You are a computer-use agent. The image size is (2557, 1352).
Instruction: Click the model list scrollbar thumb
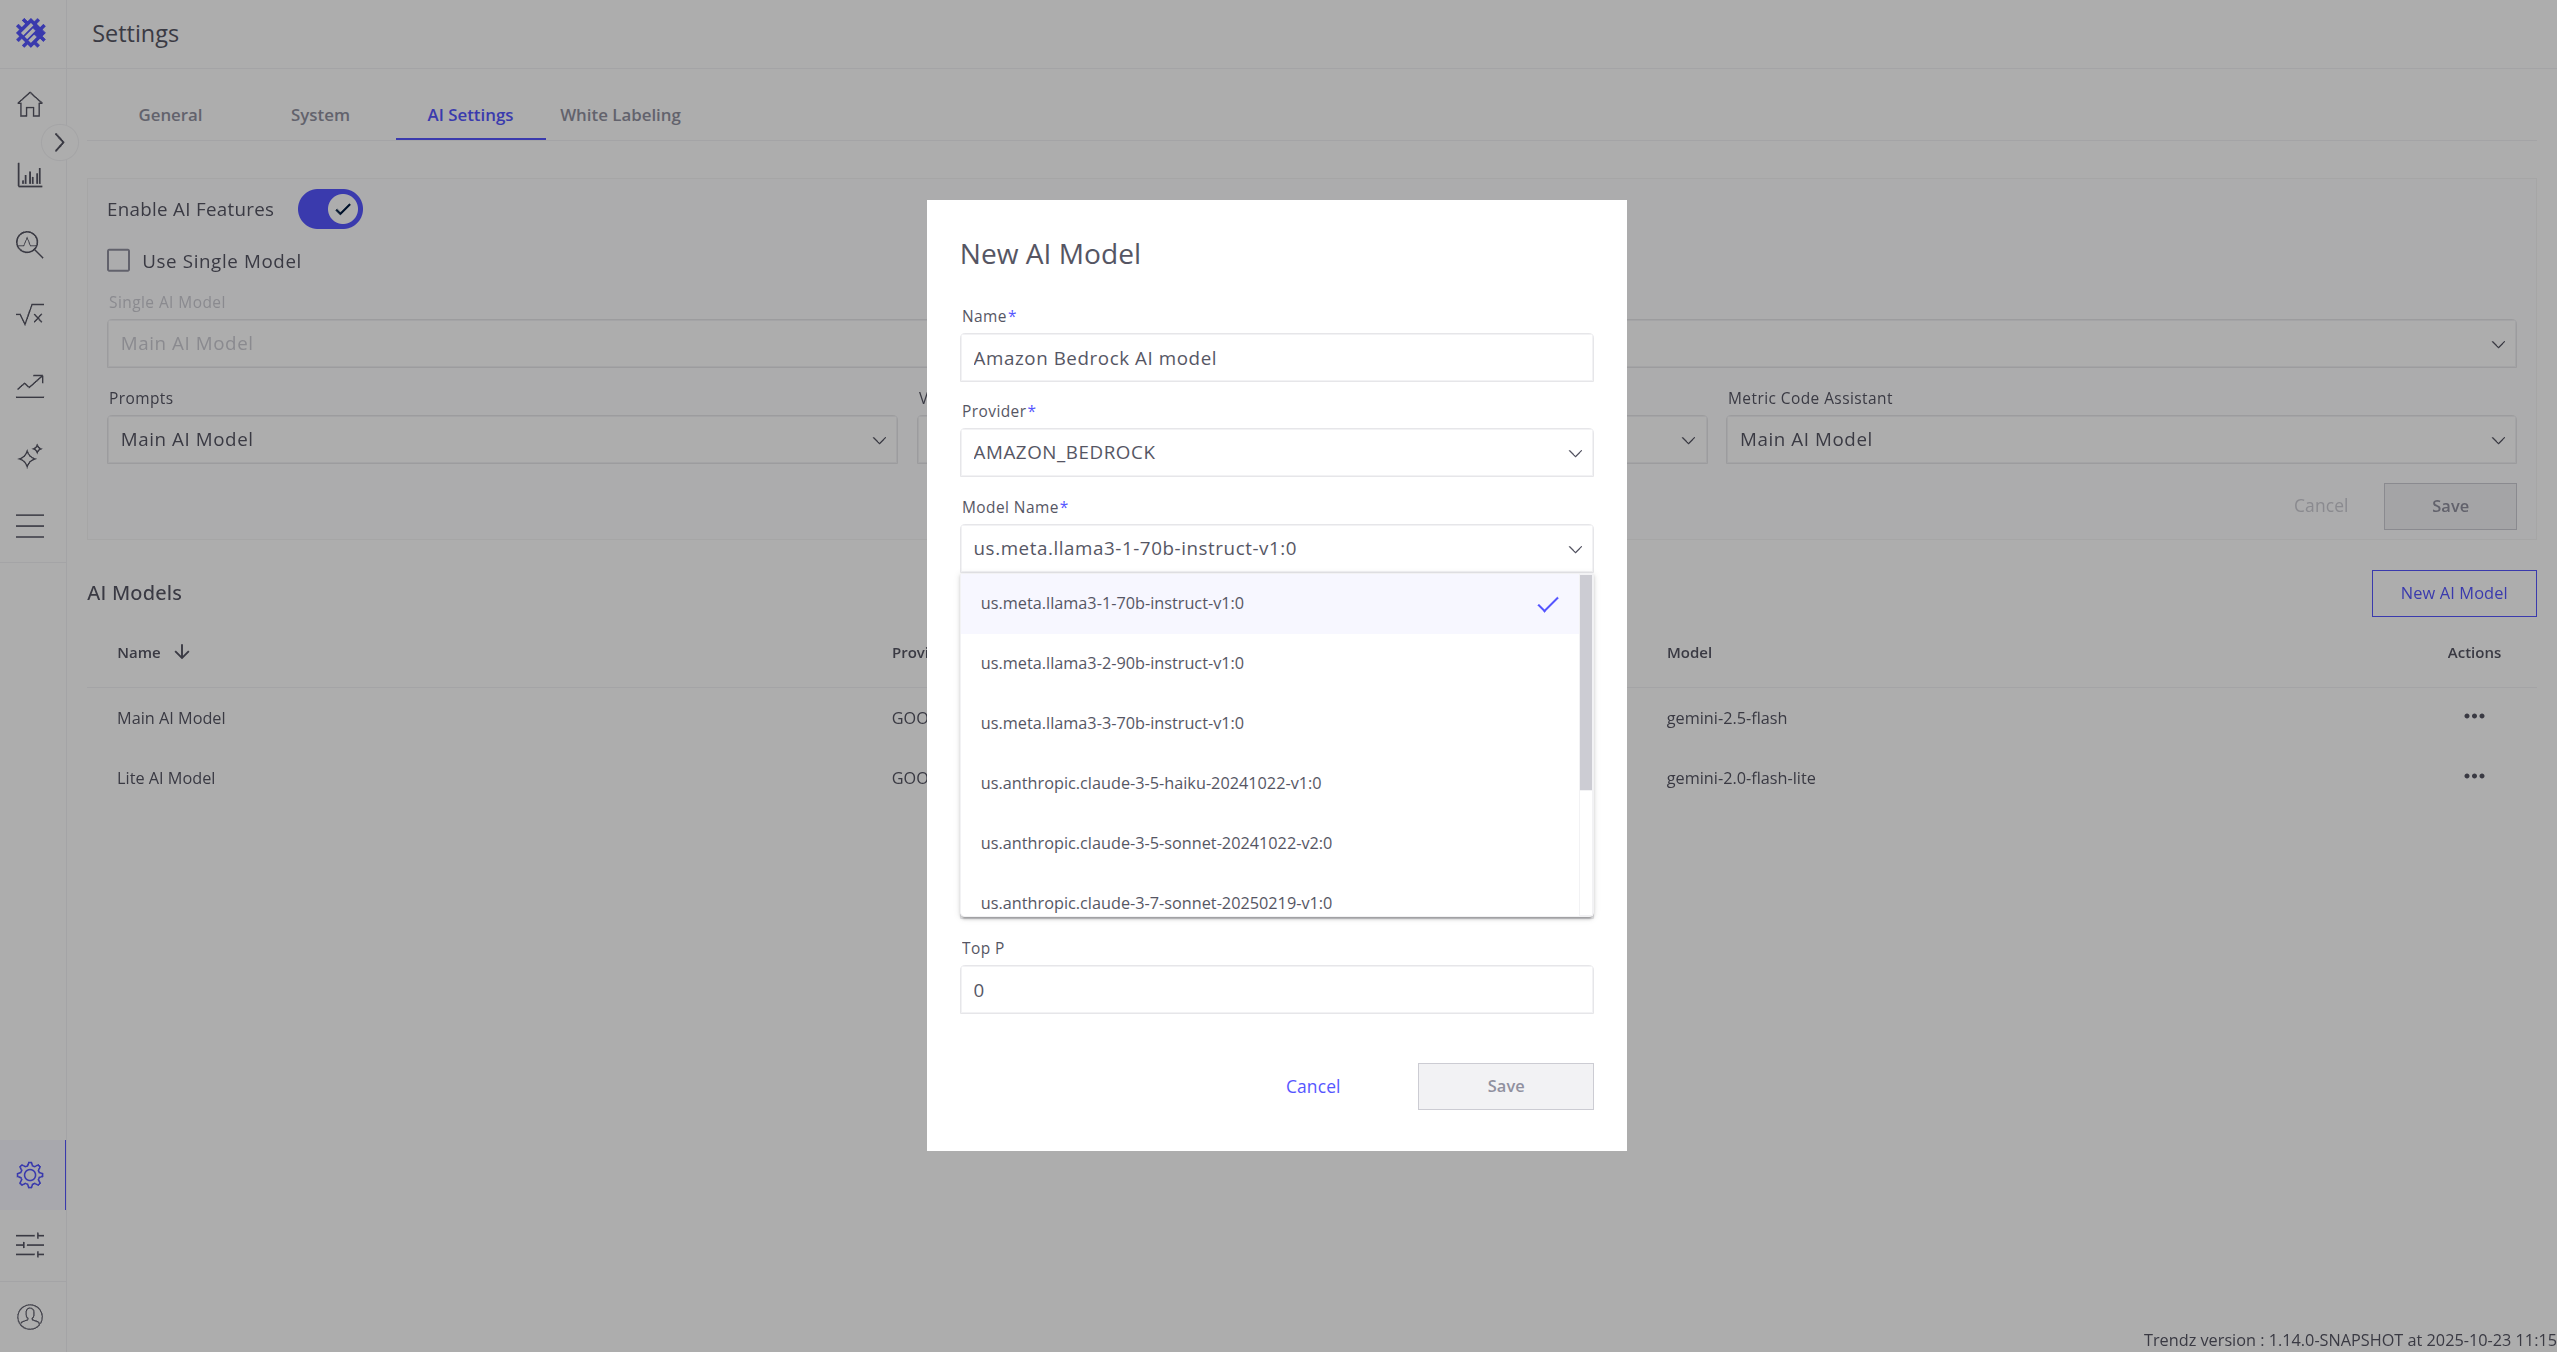pyautogui.click(x=1585, y=682)
